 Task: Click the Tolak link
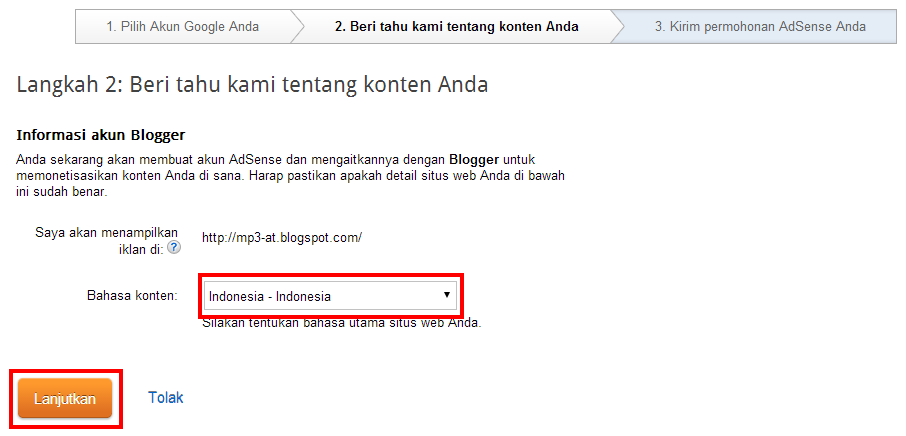tap(166, 397)
